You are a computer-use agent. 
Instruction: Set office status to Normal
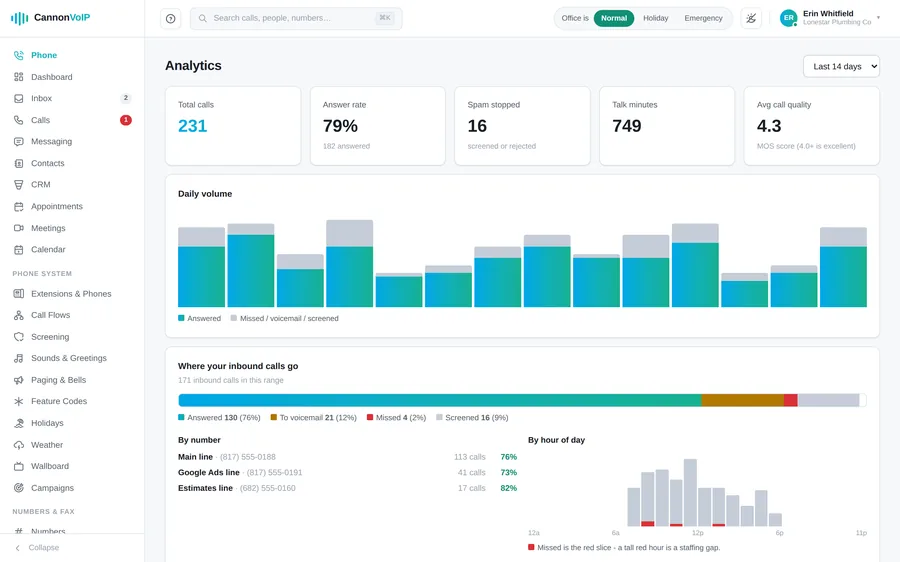614,18
